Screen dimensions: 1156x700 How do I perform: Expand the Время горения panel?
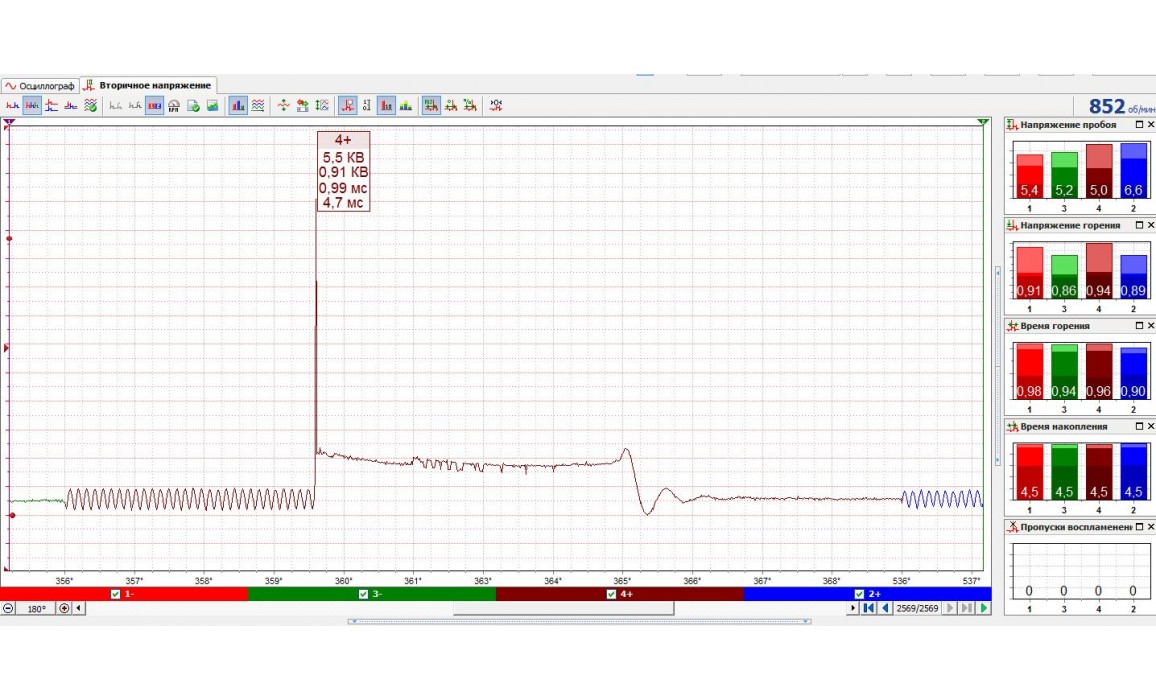[1139, 326]
